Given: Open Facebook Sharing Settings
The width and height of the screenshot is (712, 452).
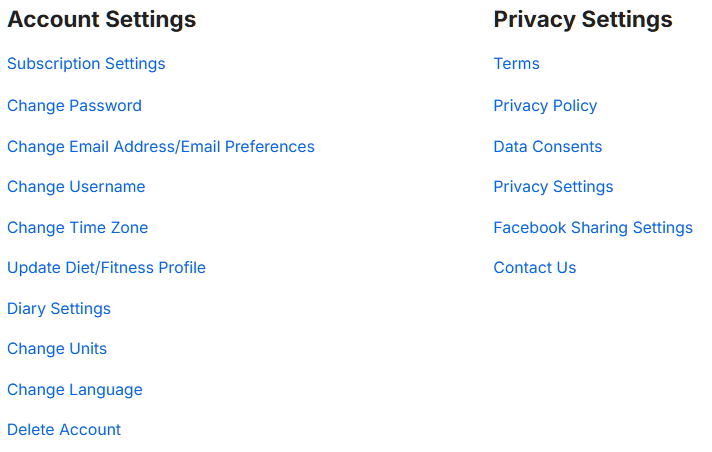Looking at the screenshot, I should click(592, 228).
